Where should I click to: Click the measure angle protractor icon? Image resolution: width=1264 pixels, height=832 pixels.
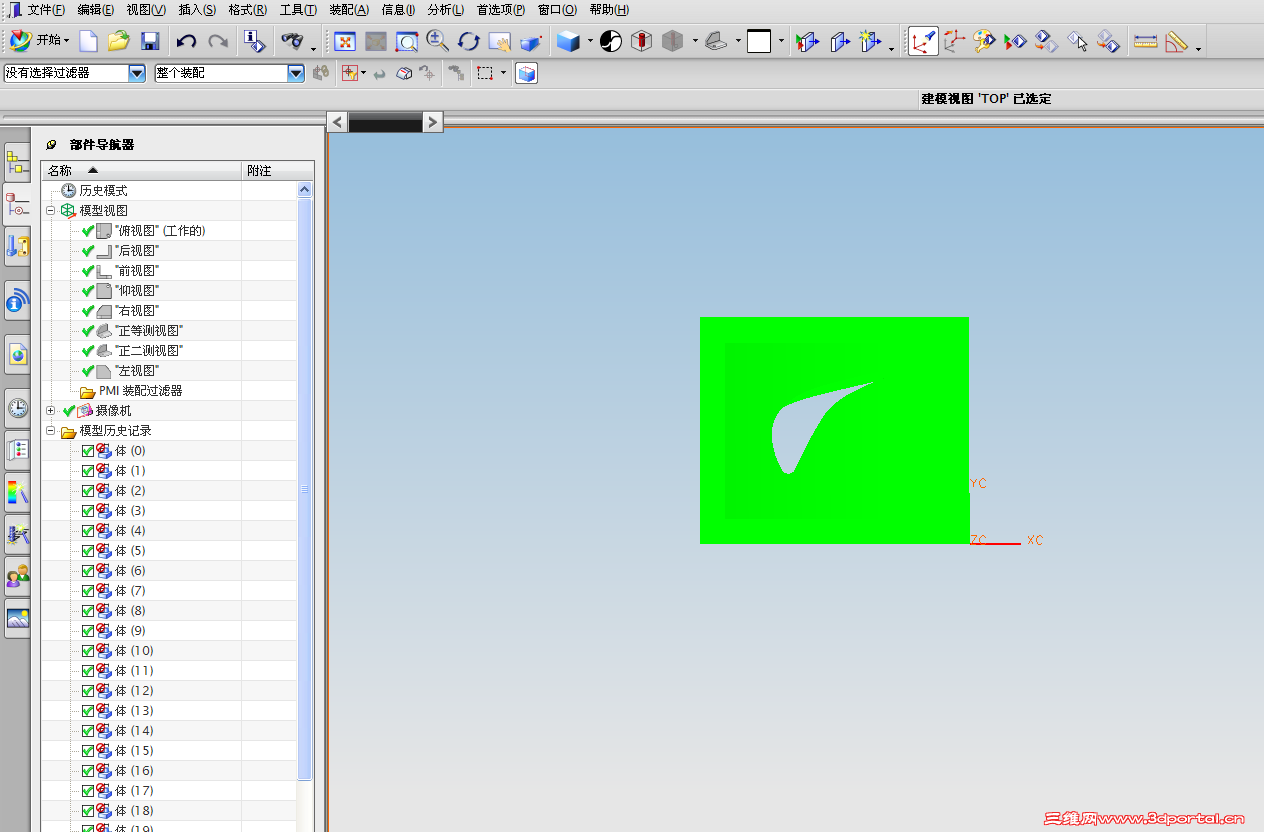pos(1176,41)
